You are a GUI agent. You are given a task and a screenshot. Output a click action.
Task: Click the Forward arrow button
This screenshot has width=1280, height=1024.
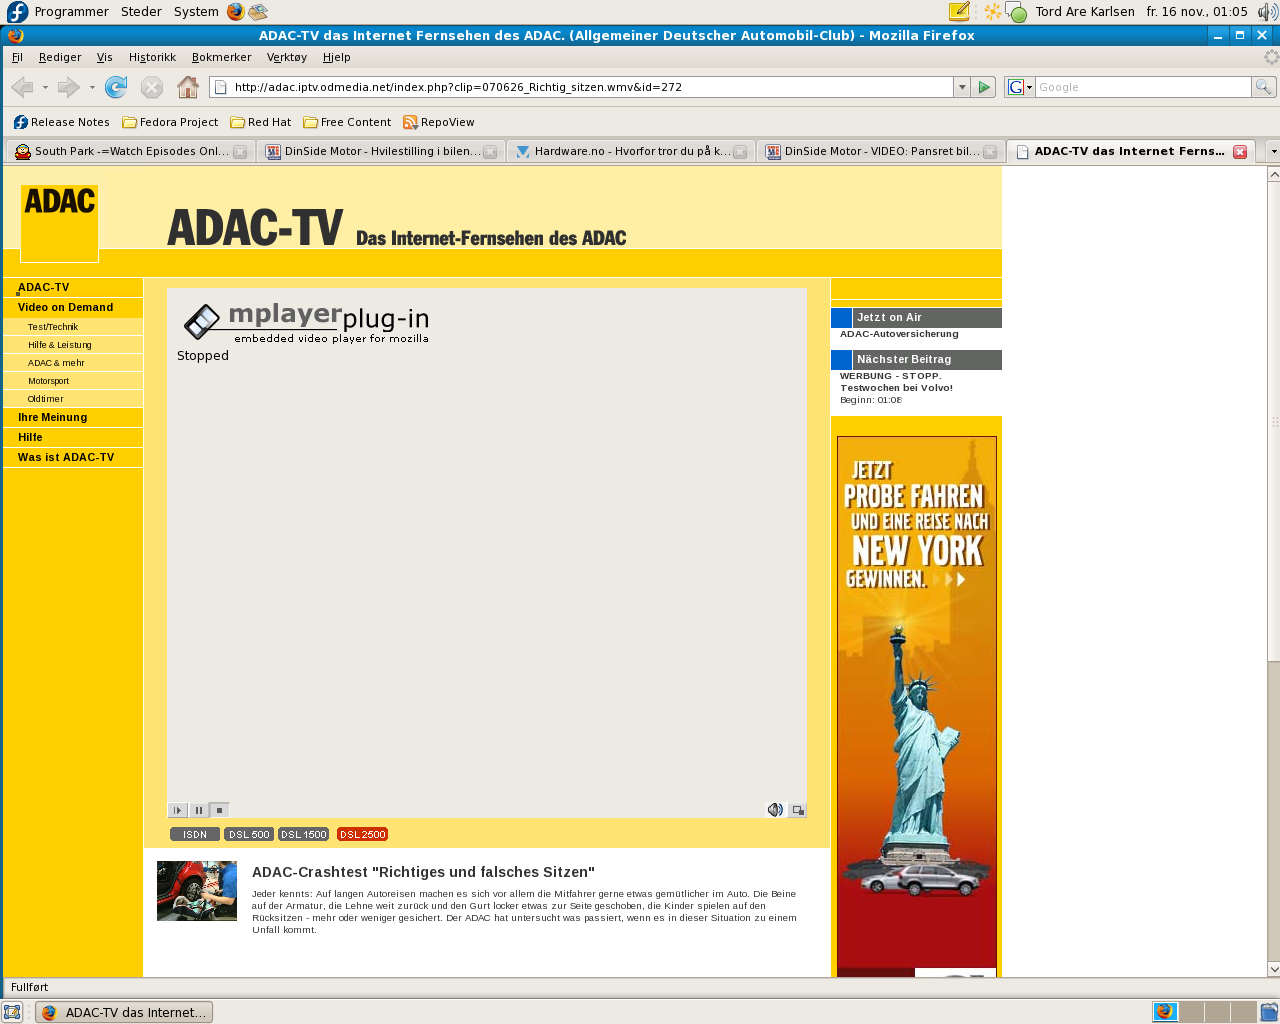coord(68,87)
